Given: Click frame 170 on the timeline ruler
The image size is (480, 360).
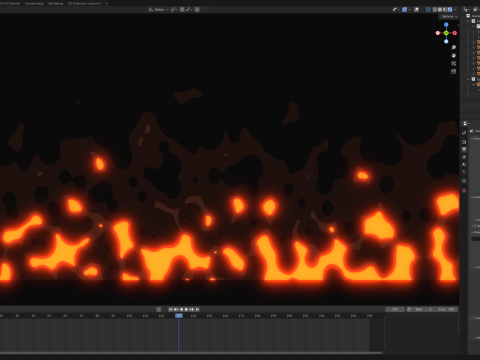Looking at the screenshot, I should 241,315.
